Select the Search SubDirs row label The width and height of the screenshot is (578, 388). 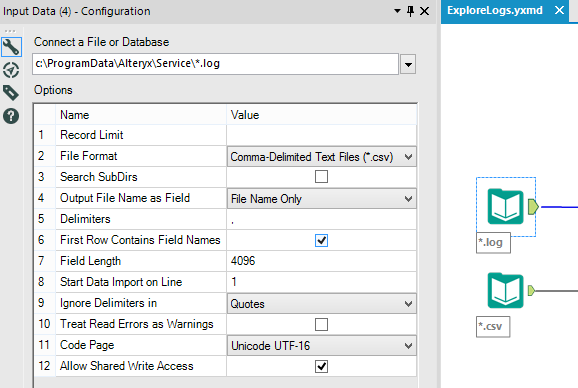click(99, 177)
